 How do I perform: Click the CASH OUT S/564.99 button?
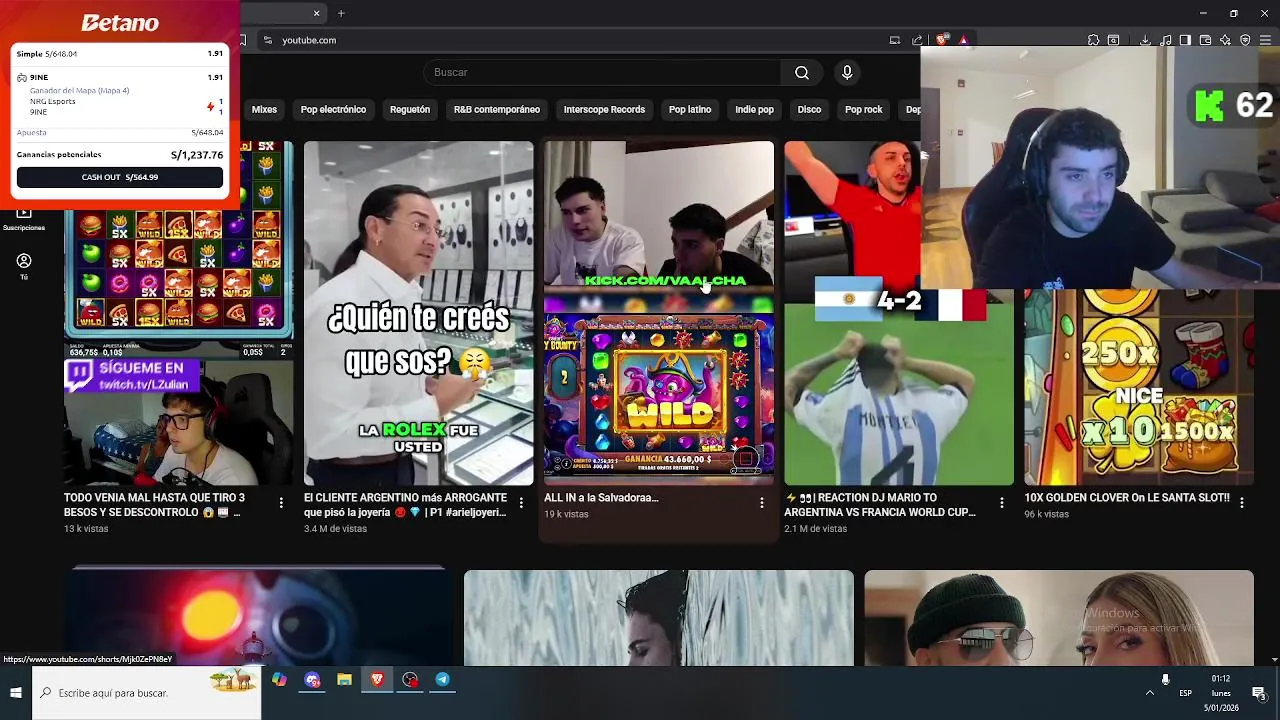pos(120,177)
